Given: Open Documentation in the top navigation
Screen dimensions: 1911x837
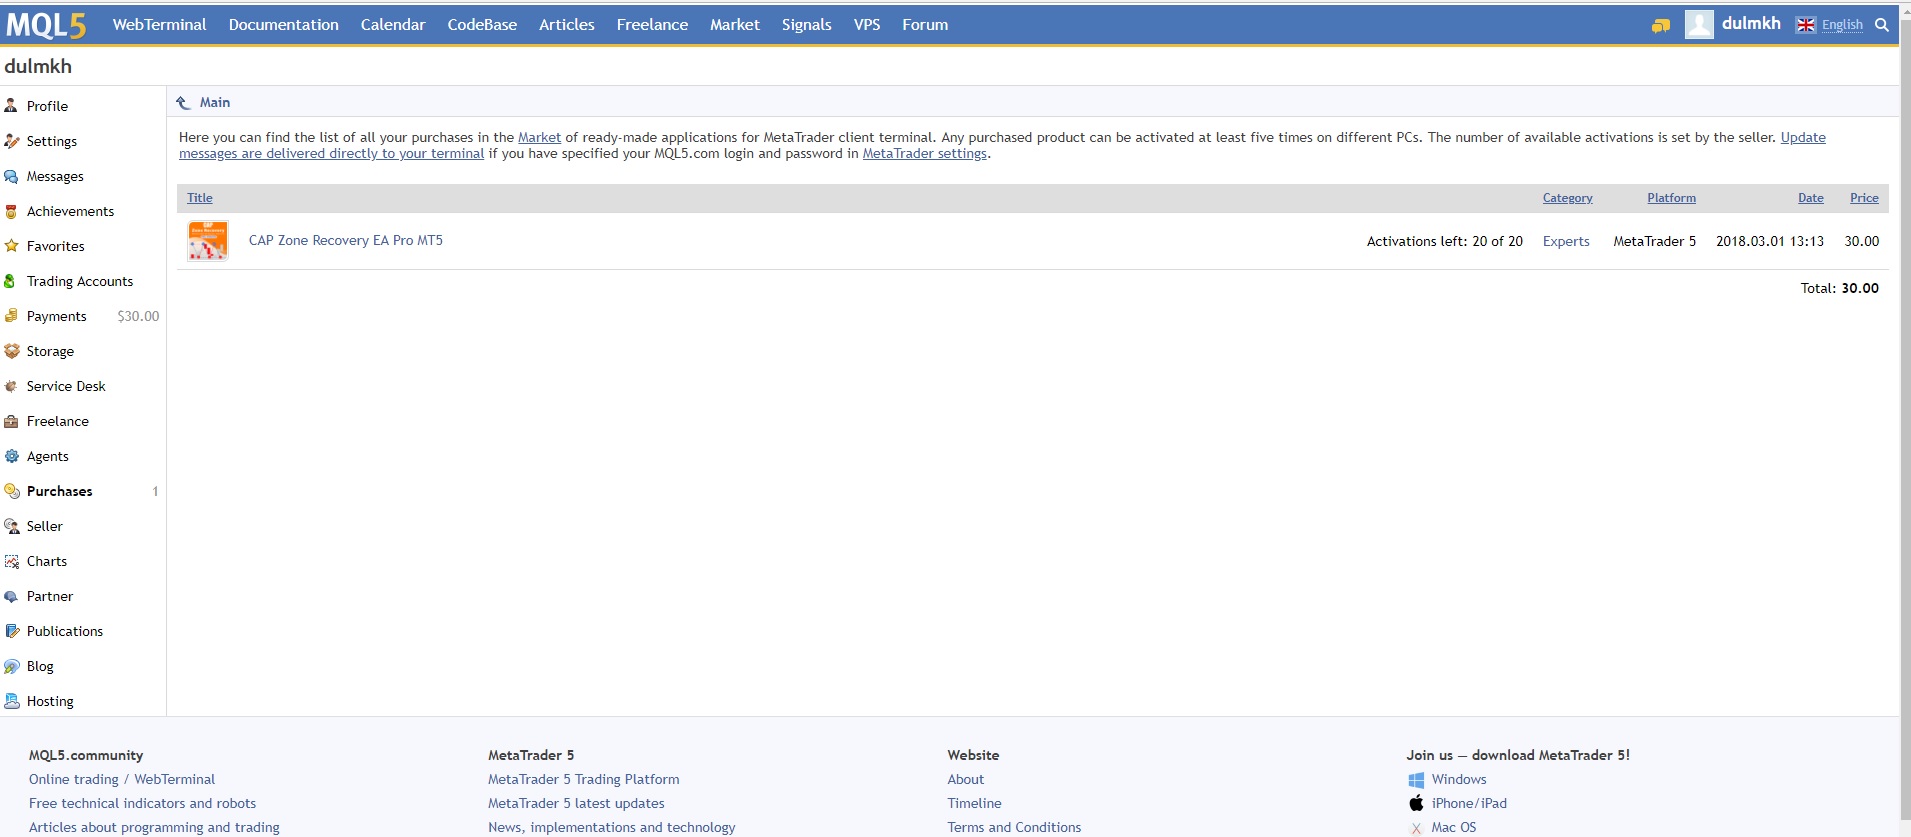Looking at the screenshot, I should [x=283, y=25].
